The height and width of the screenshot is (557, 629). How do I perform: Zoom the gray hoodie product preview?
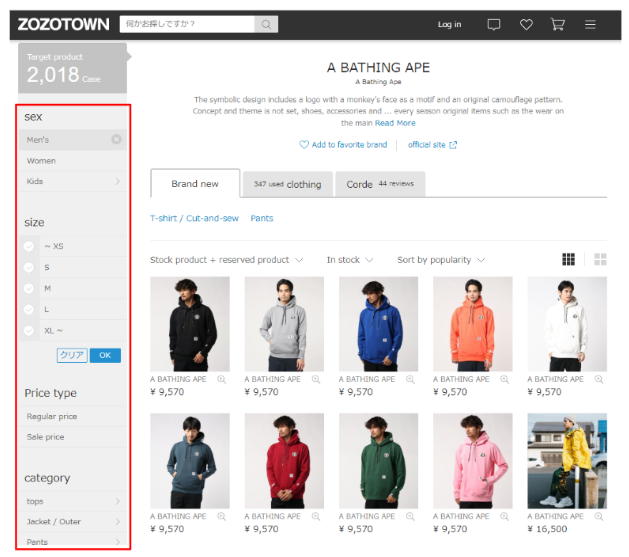pyautogui.click(x=316, y=379)
